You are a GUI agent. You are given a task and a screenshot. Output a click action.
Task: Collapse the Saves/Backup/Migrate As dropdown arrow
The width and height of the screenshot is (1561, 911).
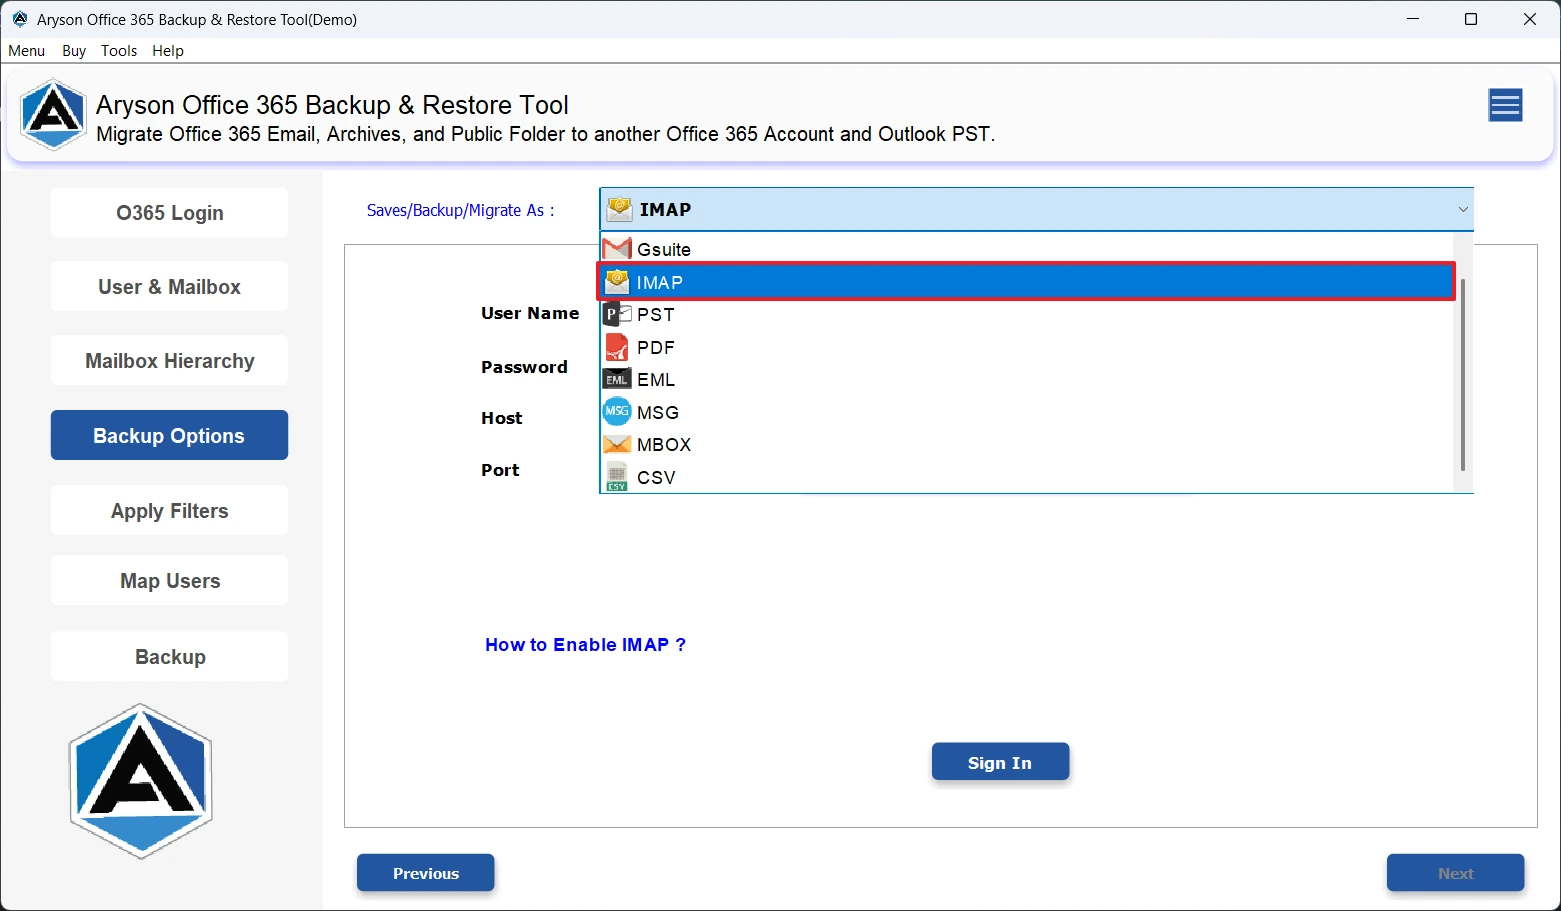(1462, 209)
